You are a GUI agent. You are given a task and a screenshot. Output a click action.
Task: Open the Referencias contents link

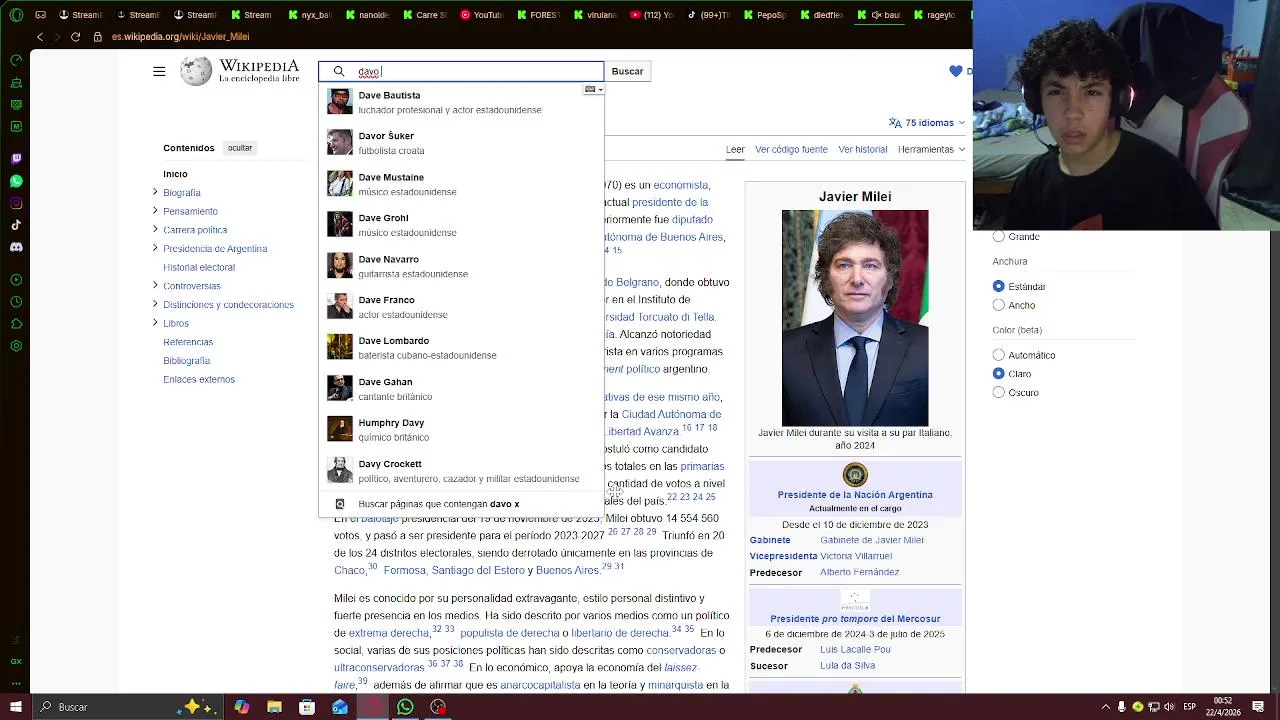point(188,342)
